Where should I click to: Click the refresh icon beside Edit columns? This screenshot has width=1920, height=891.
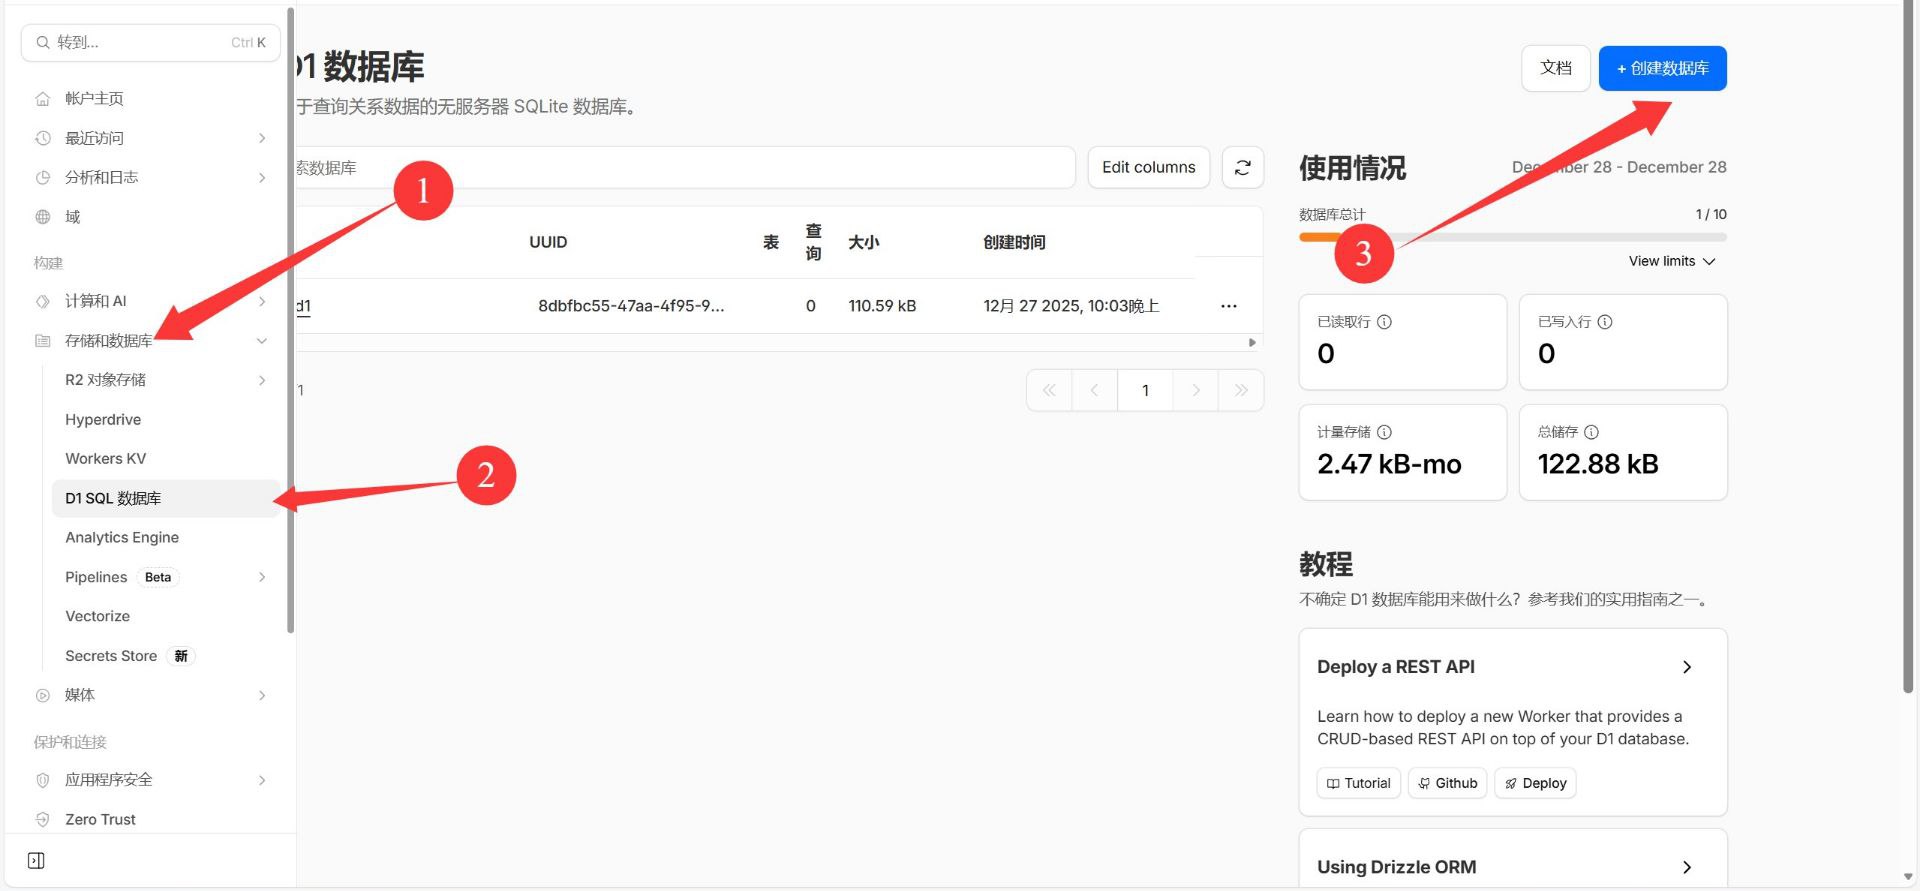[x=1242, y=168]
